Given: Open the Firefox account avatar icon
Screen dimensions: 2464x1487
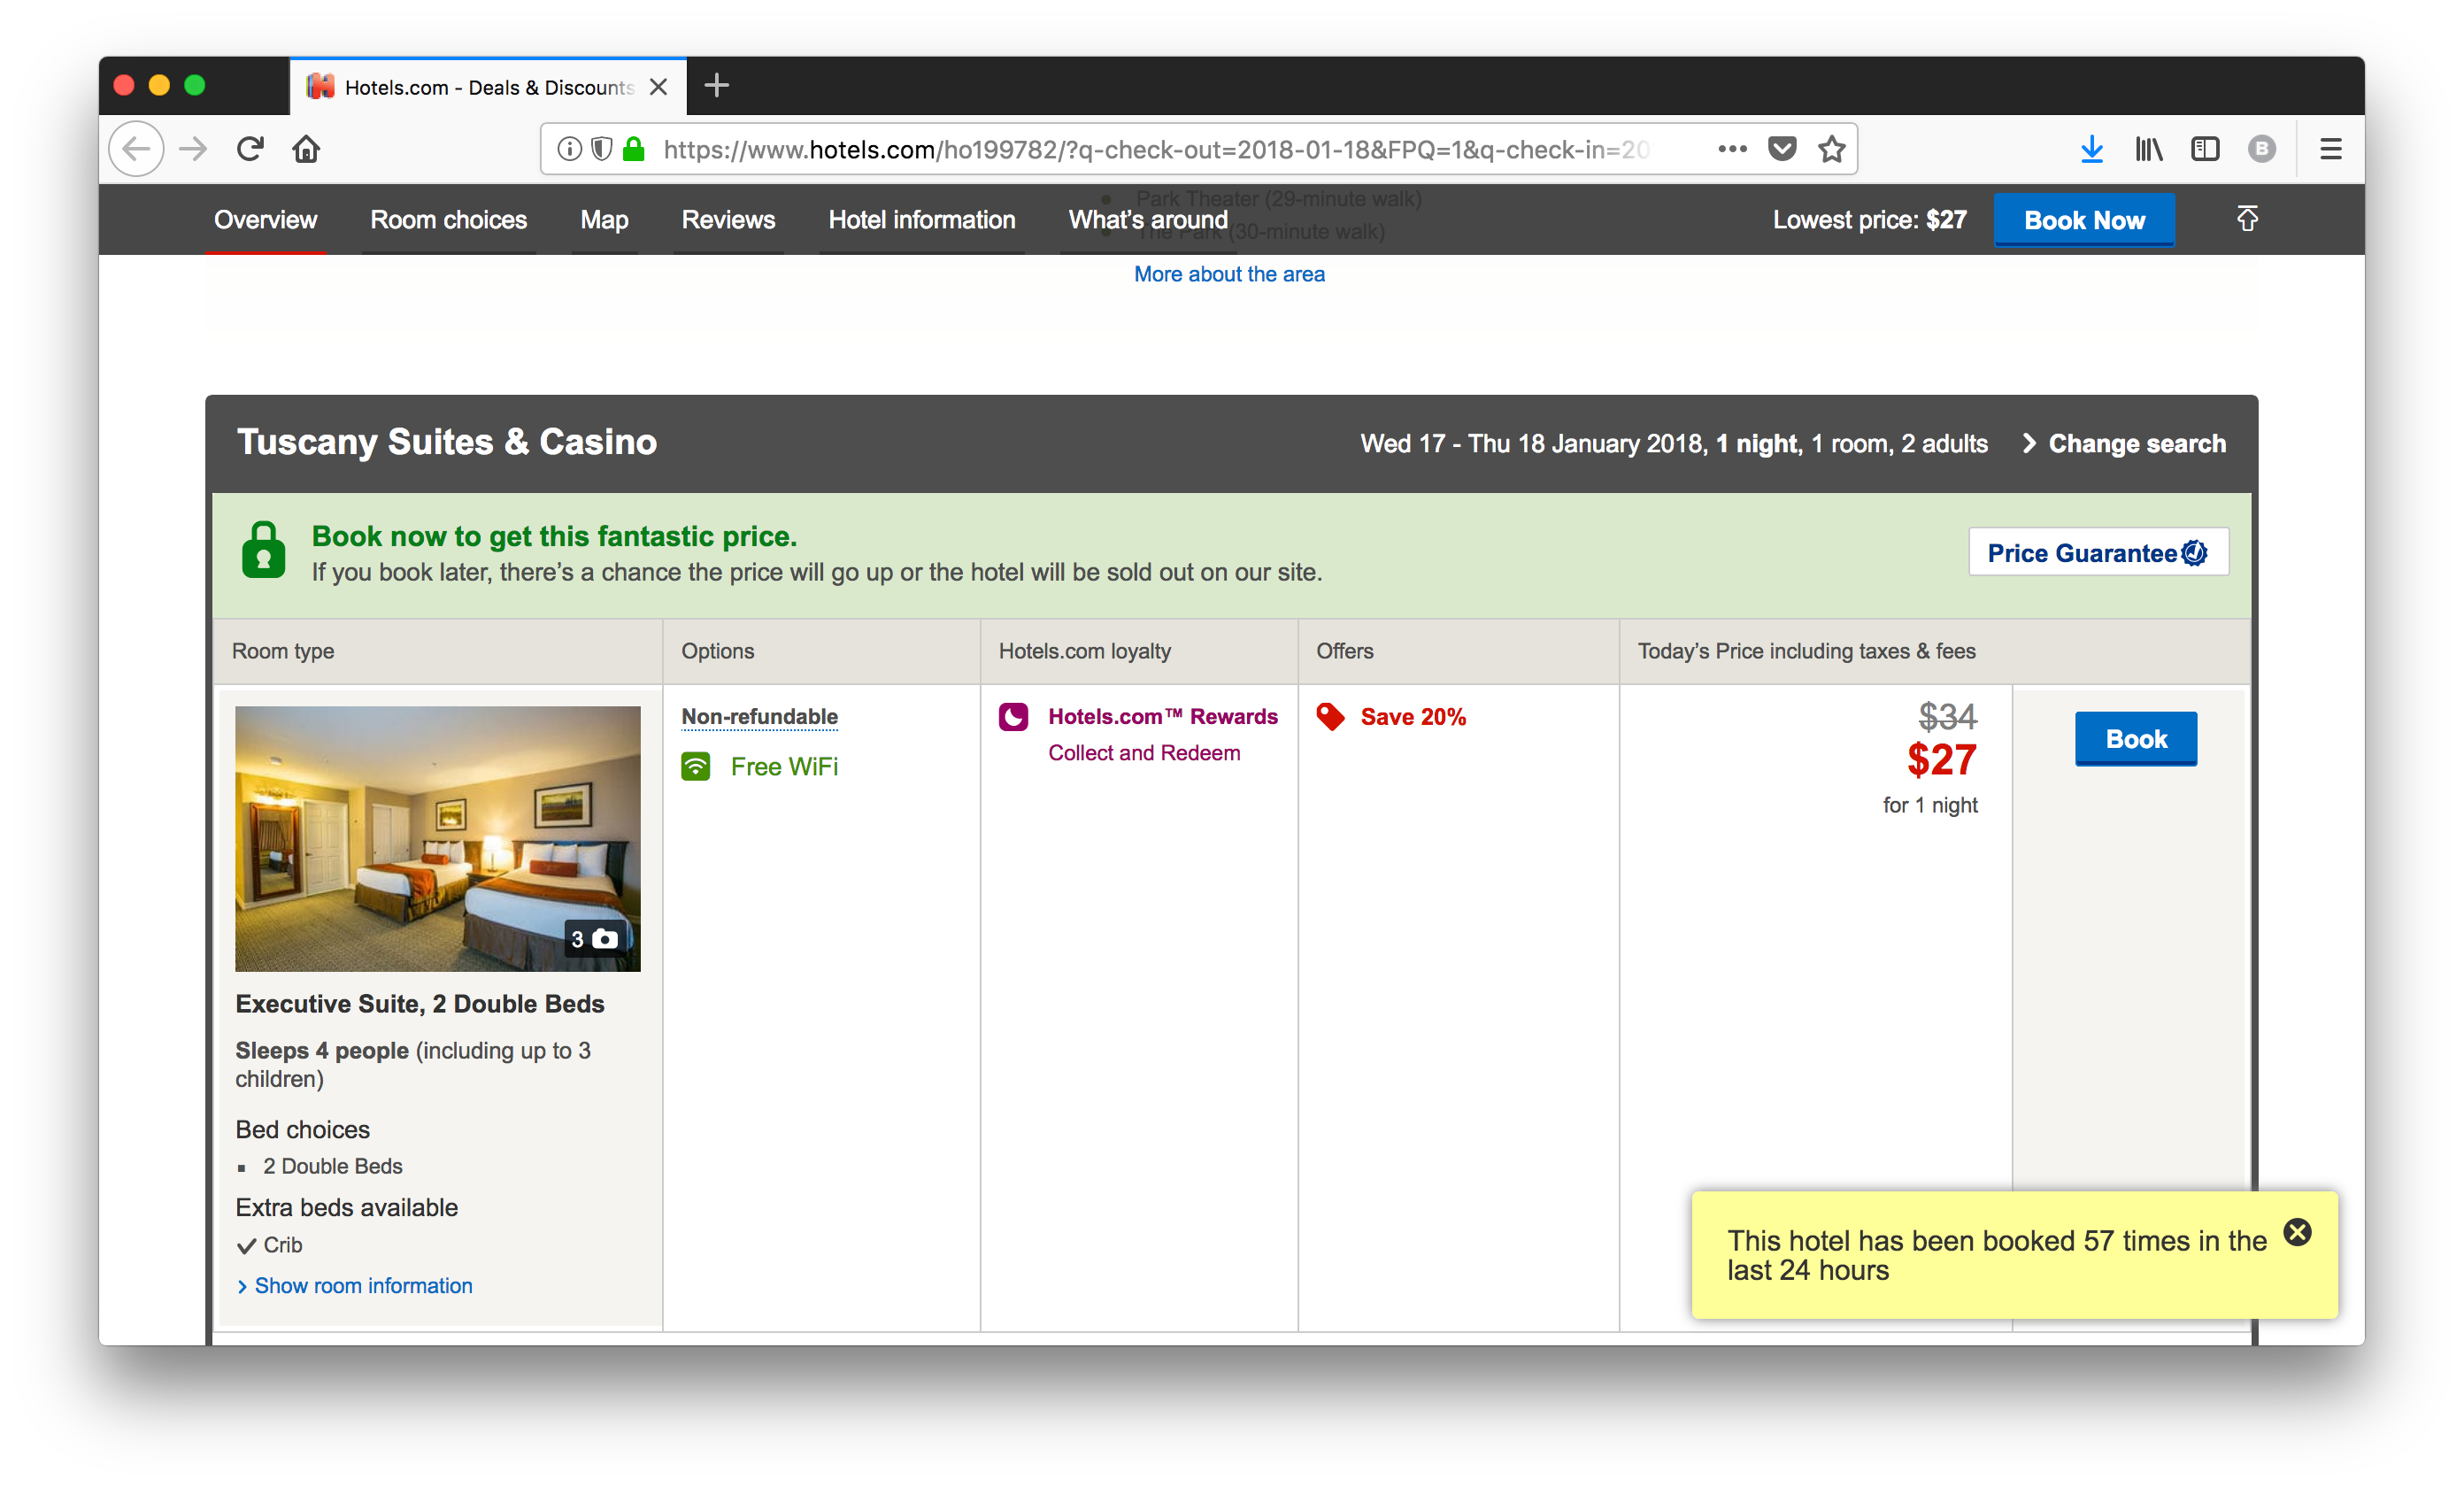Looking at the screenshot, I should pos(2261,149).
